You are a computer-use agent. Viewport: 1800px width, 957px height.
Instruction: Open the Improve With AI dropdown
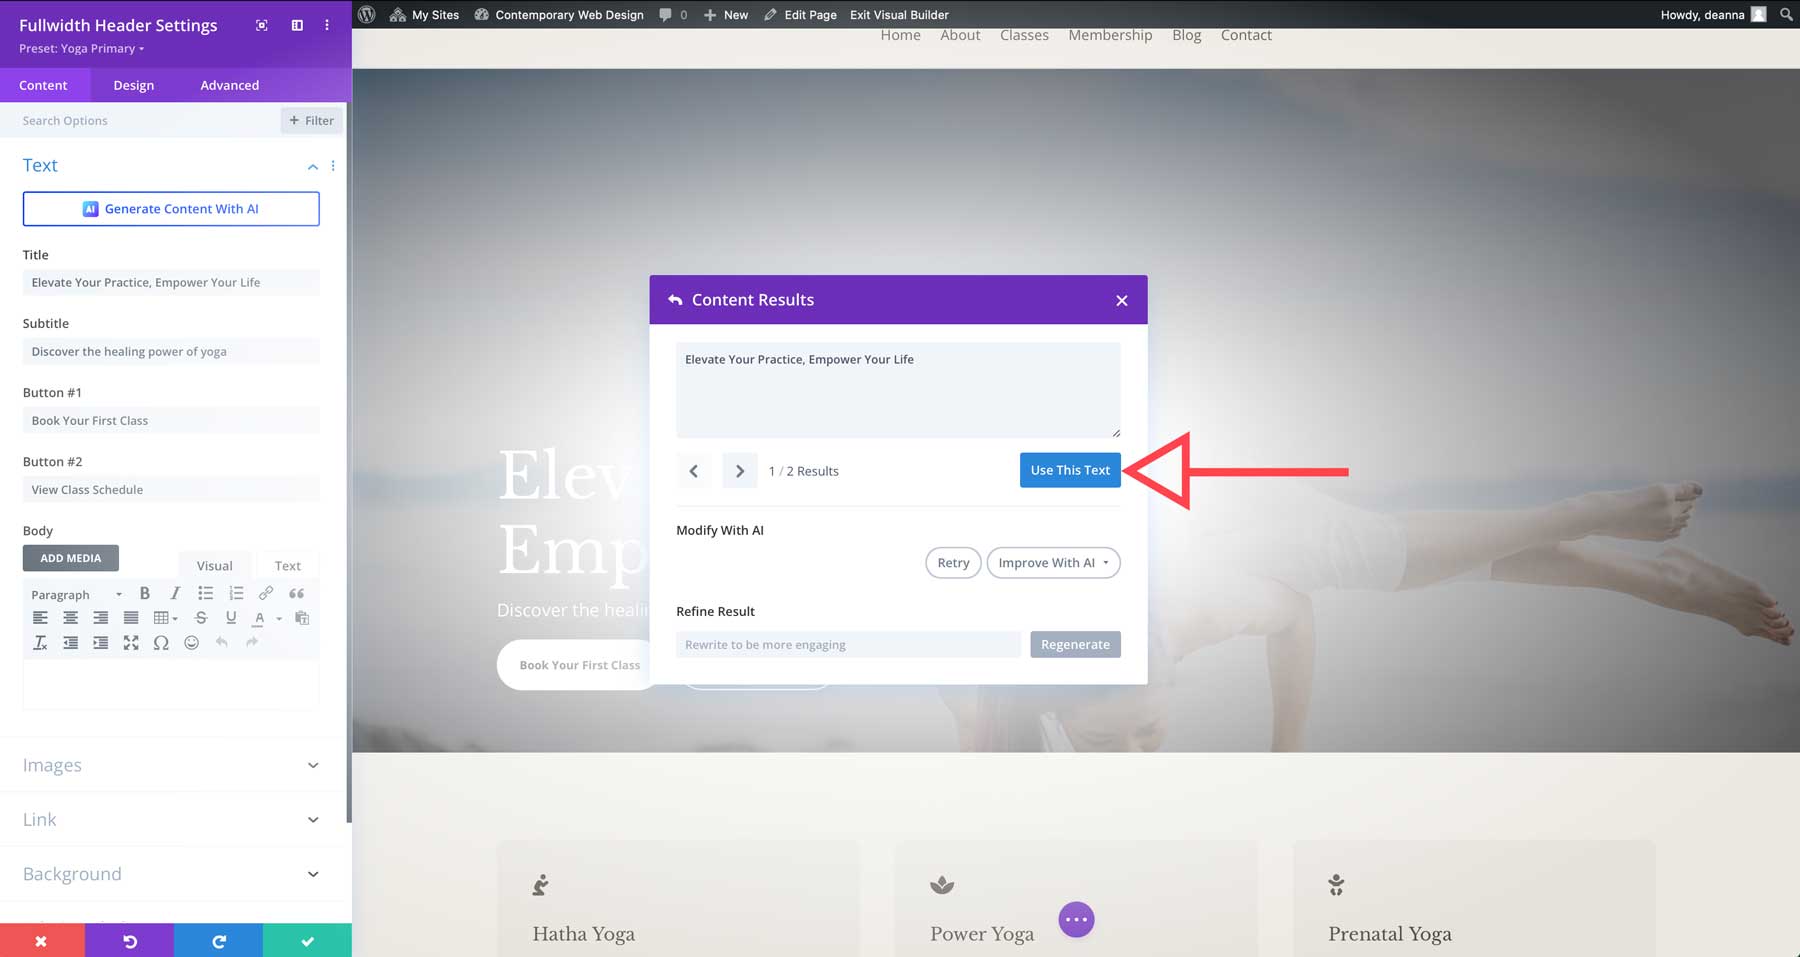[x=1053, y=562]
